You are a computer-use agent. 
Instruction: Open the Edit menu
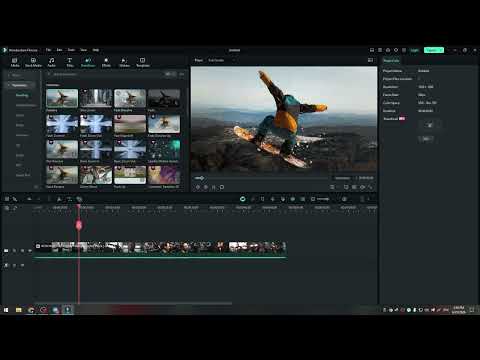pyautogui.click(x=59, y=50)
